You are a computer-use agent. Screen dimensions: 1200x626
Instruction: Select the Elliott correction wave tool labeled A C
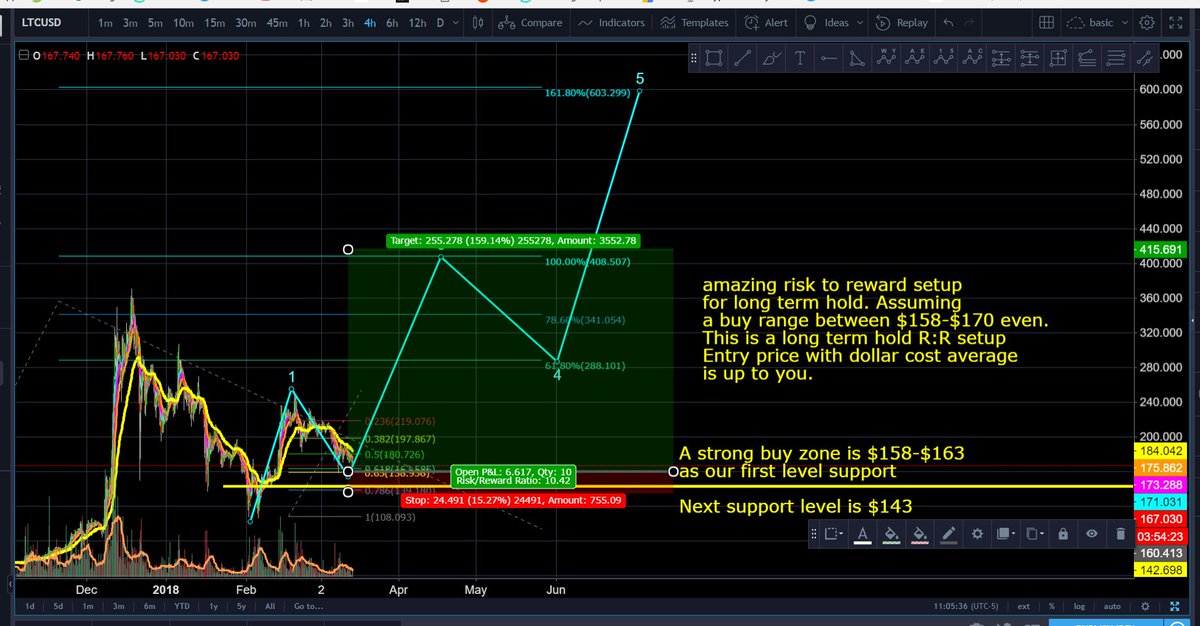[974, 58]
